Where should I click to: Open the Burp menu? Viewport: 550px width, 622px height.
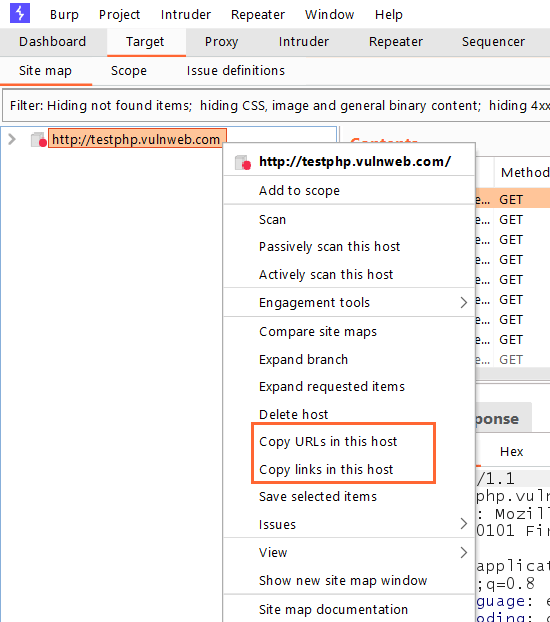[x=64, y=15]
